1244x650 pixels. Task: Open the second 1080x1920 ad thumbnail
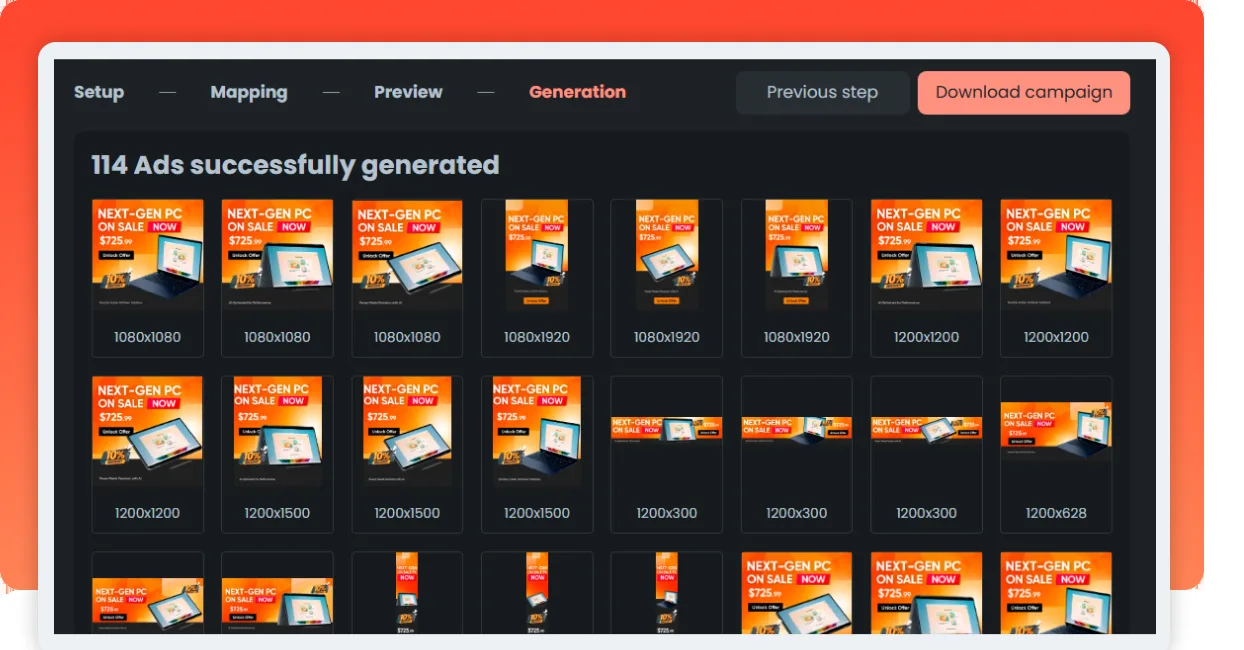[667, 278]
